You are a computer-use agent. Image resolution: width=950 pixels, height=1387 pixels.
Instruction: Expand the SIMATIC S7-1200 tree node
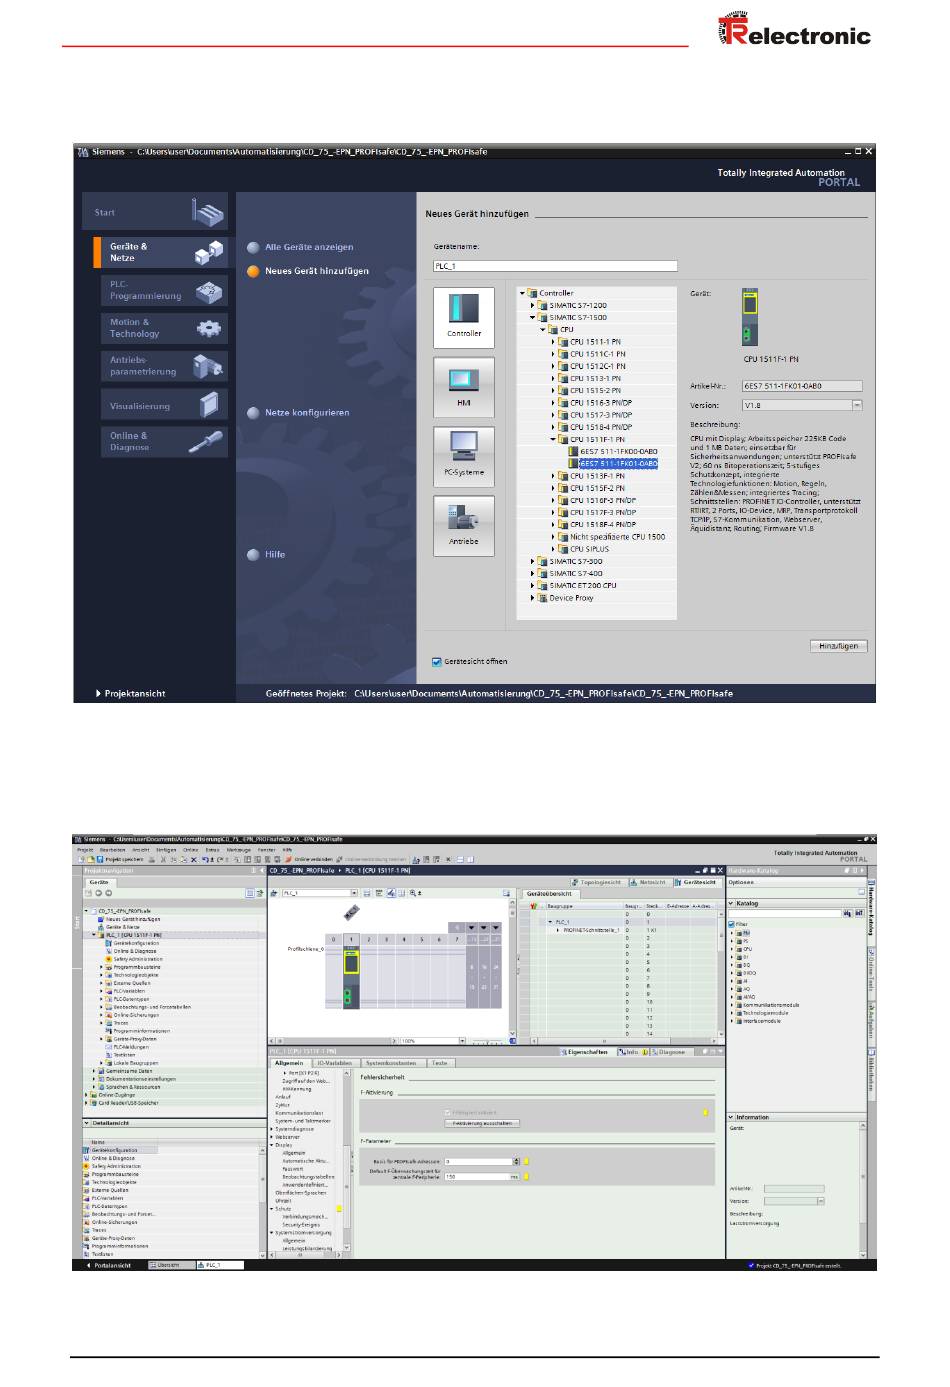(x=533, y=306)
